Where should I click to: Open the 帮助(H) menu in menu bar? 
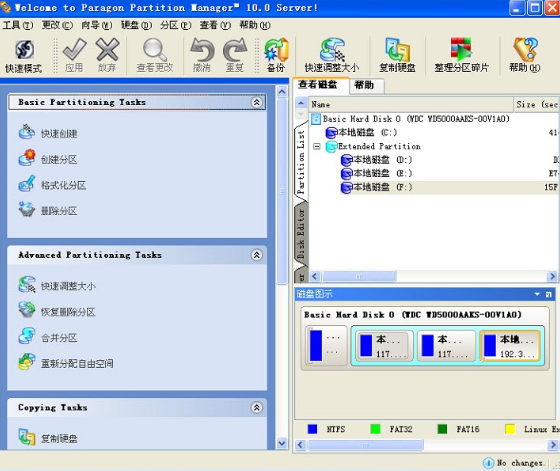[255, 25]
